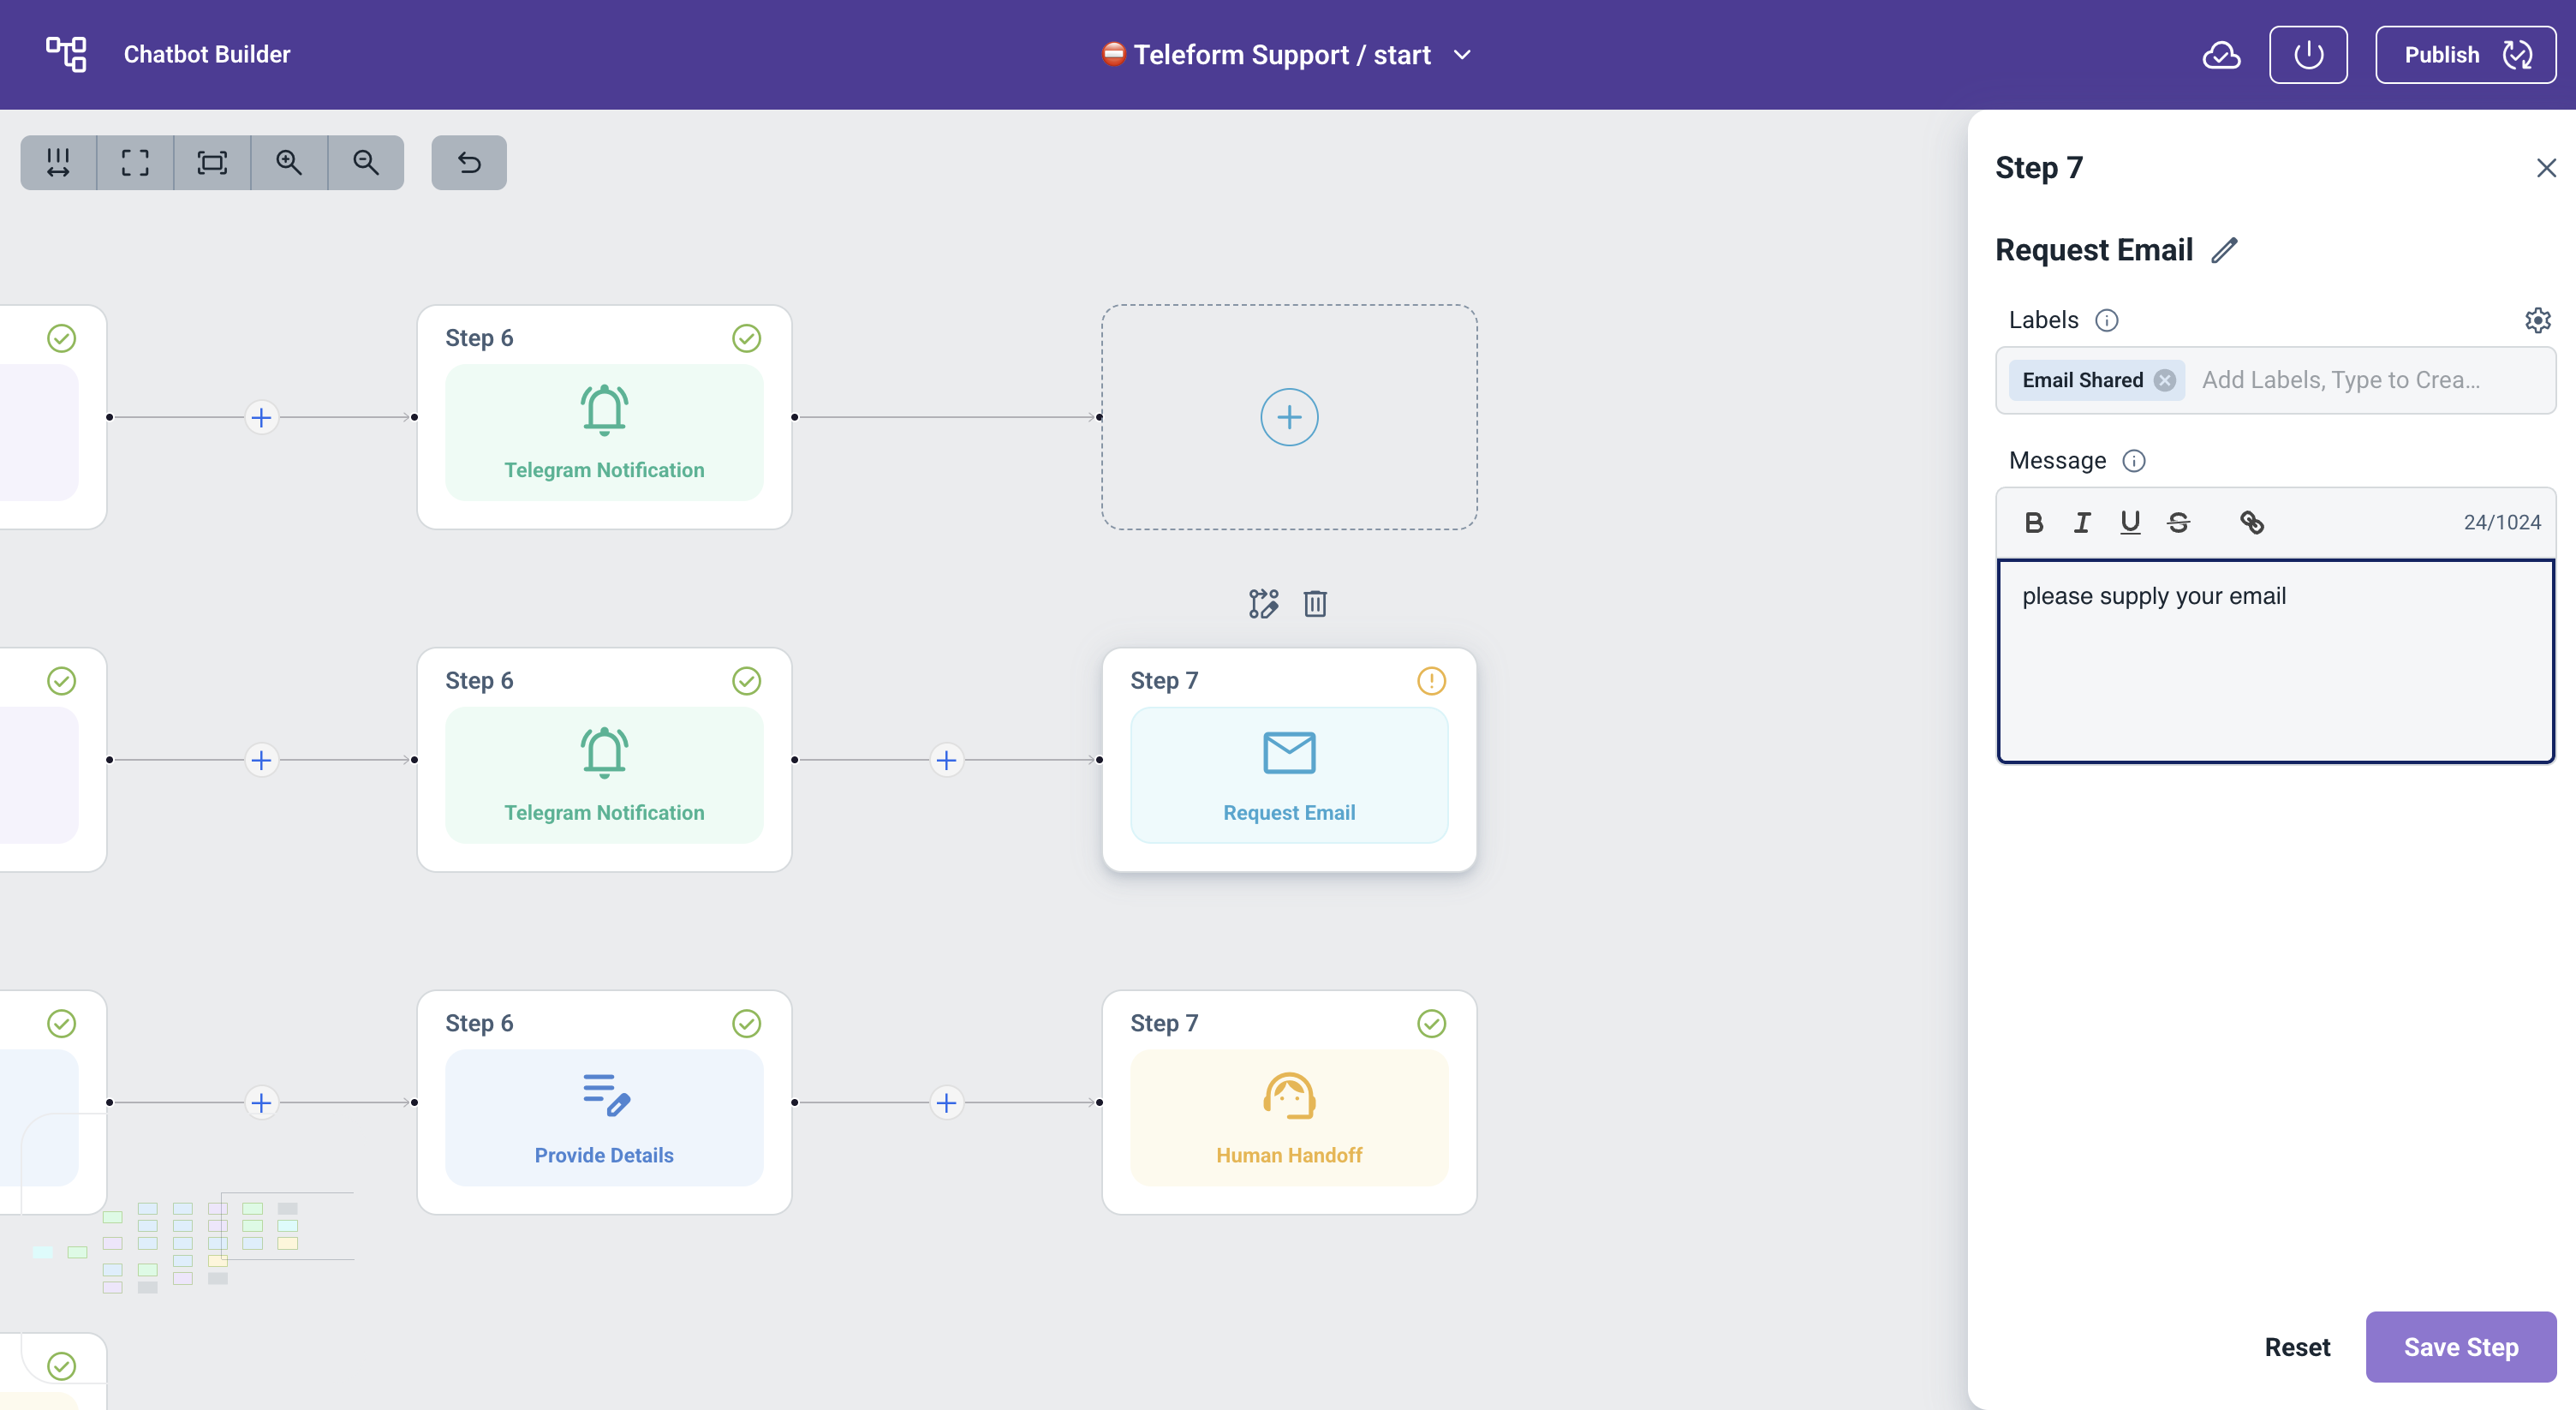
Task: Click plus connector before middle Telegram Notification
Action: coord(261,760)
